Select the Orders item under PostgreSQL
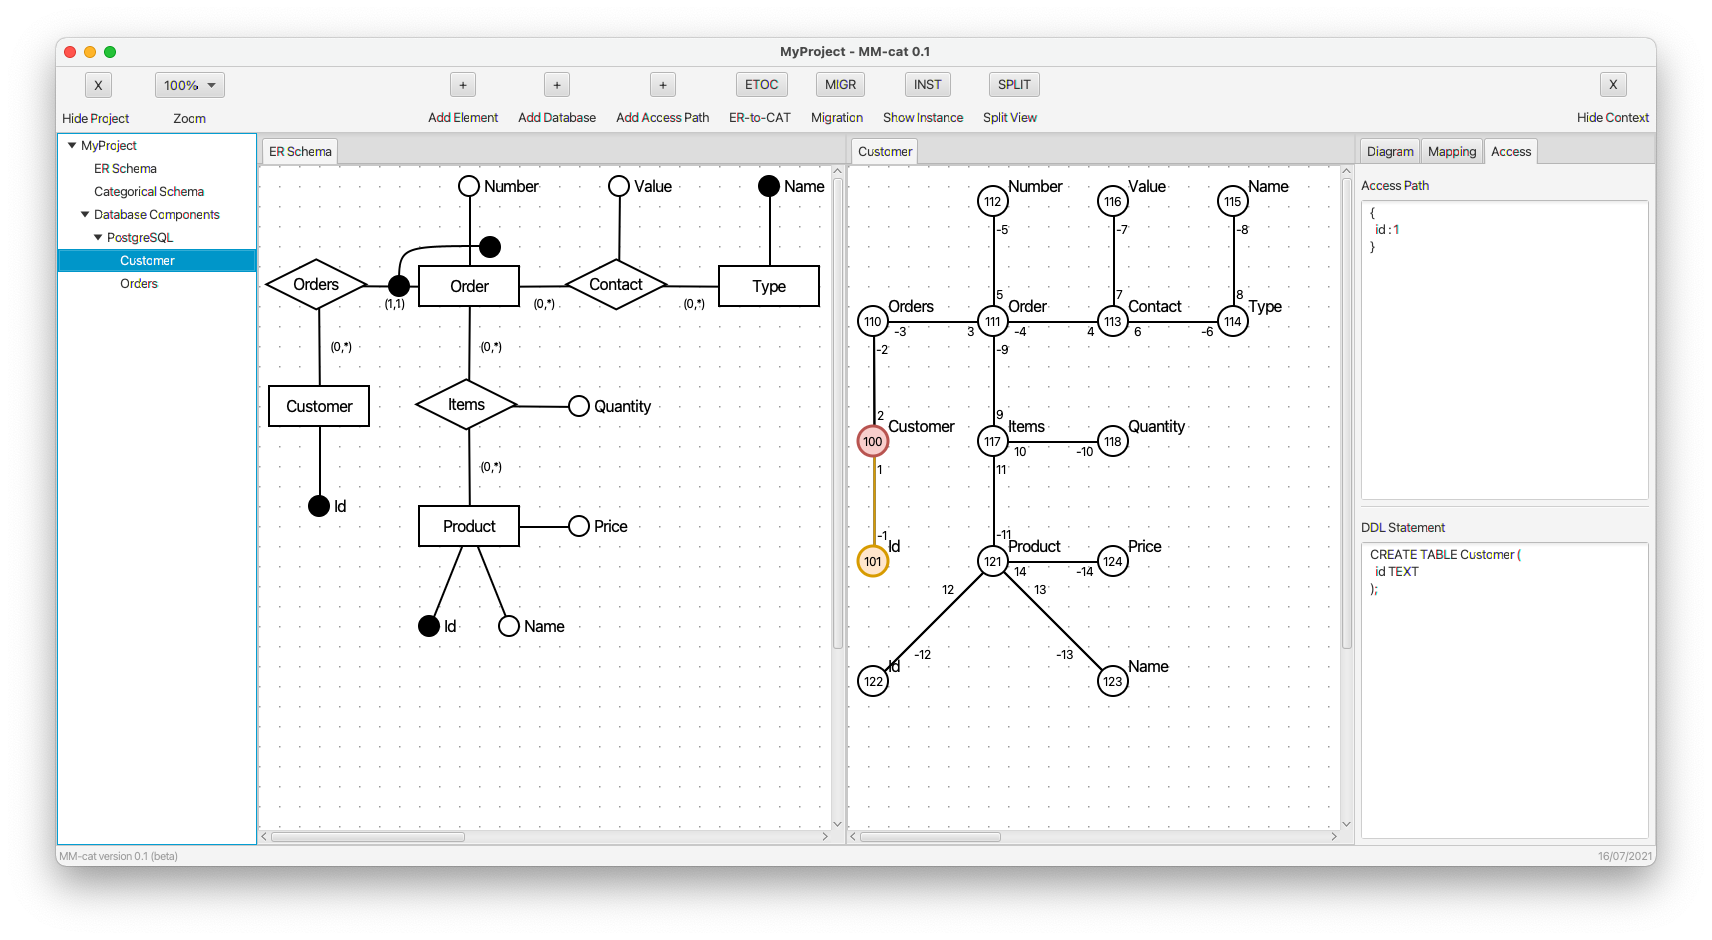The width and height of the screenshot is (1712, 940). [139, 283]
